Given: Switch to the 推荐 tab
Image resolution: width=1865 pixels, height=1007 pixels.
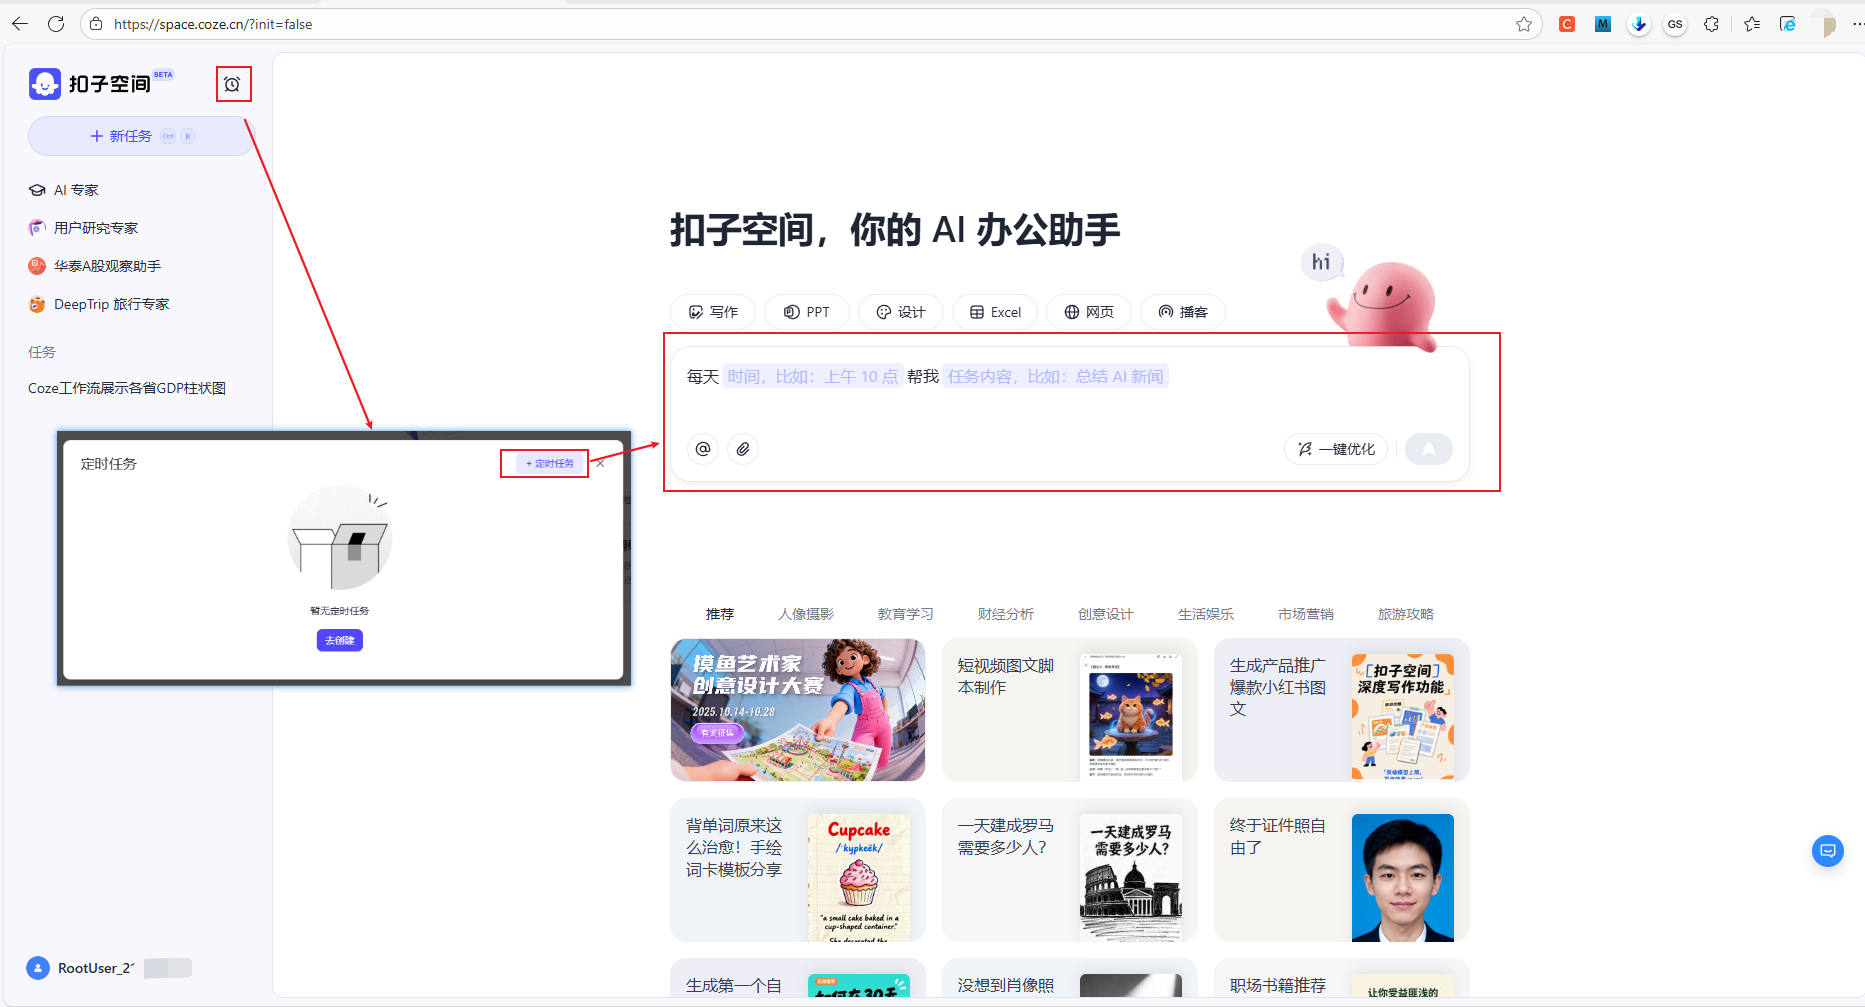Looking at the screenshot, I should coord(720,614).
